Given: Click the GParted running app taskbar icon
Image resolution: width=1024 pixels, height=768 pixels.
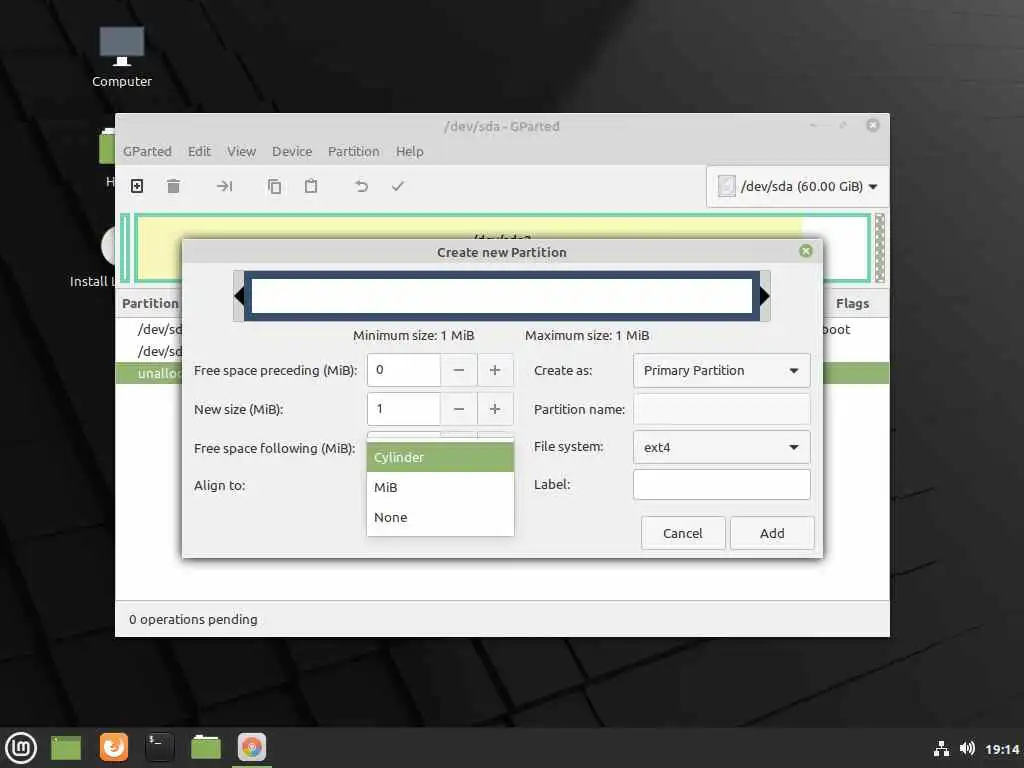Looking at the screenshot, I should pyautogui.click(x=252, y=747).
